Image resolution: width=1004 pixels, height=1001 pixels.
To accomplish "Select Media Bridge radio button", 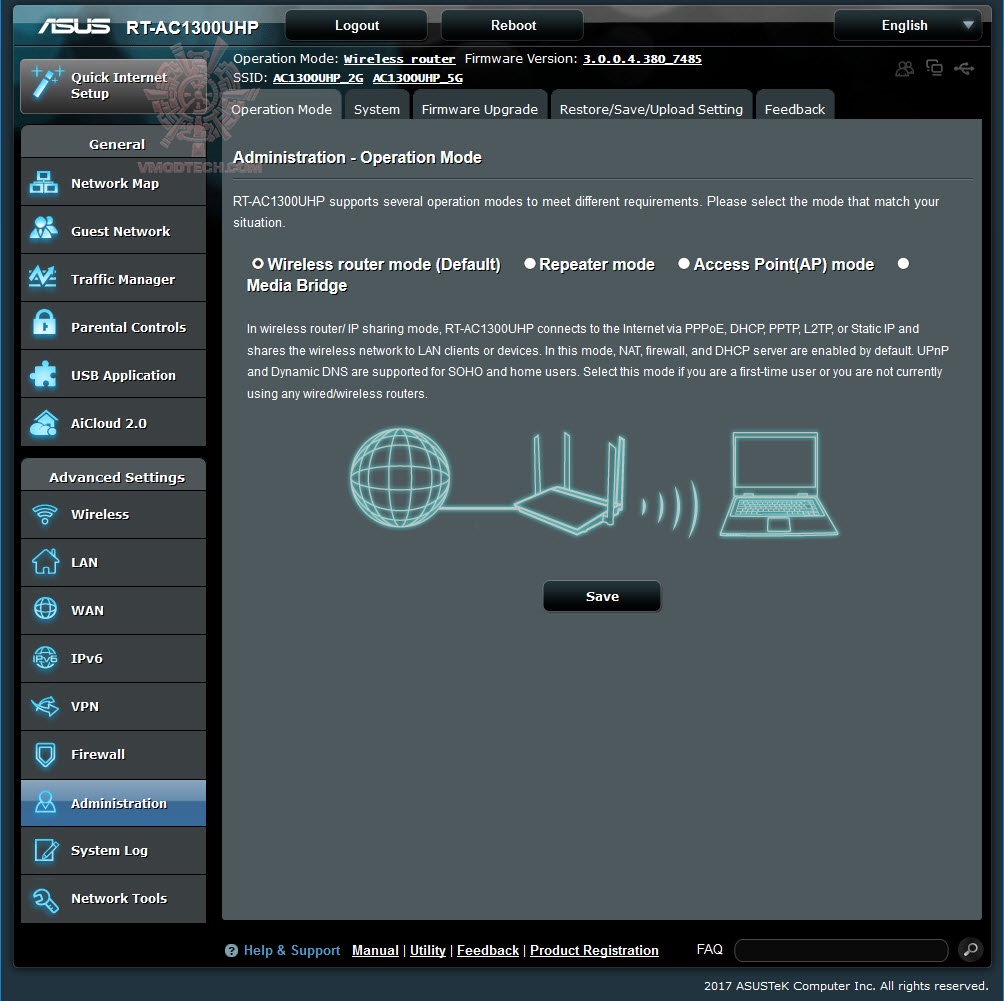I will [x=903, y=263].
